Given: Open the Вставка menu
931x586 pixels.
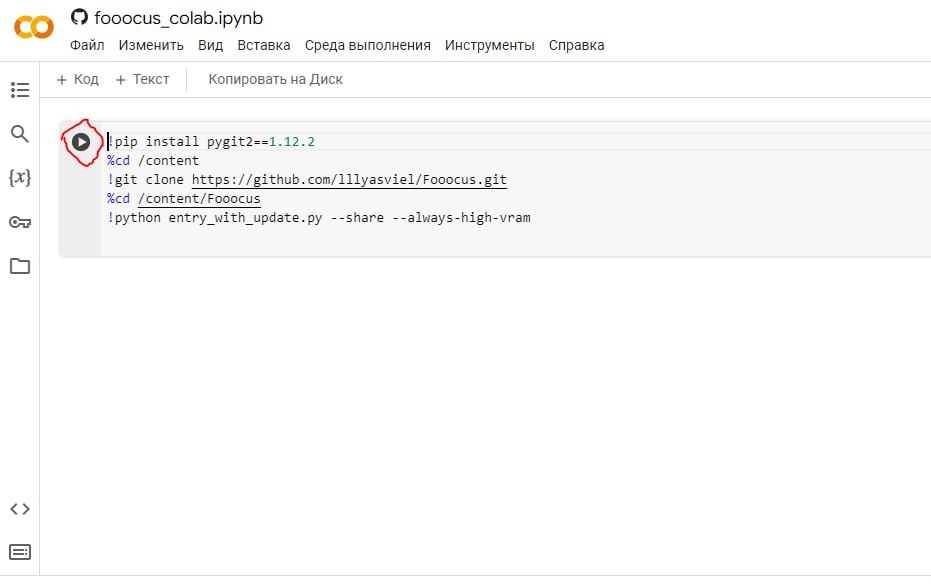Looking at the screenshot, I should 264,45.
